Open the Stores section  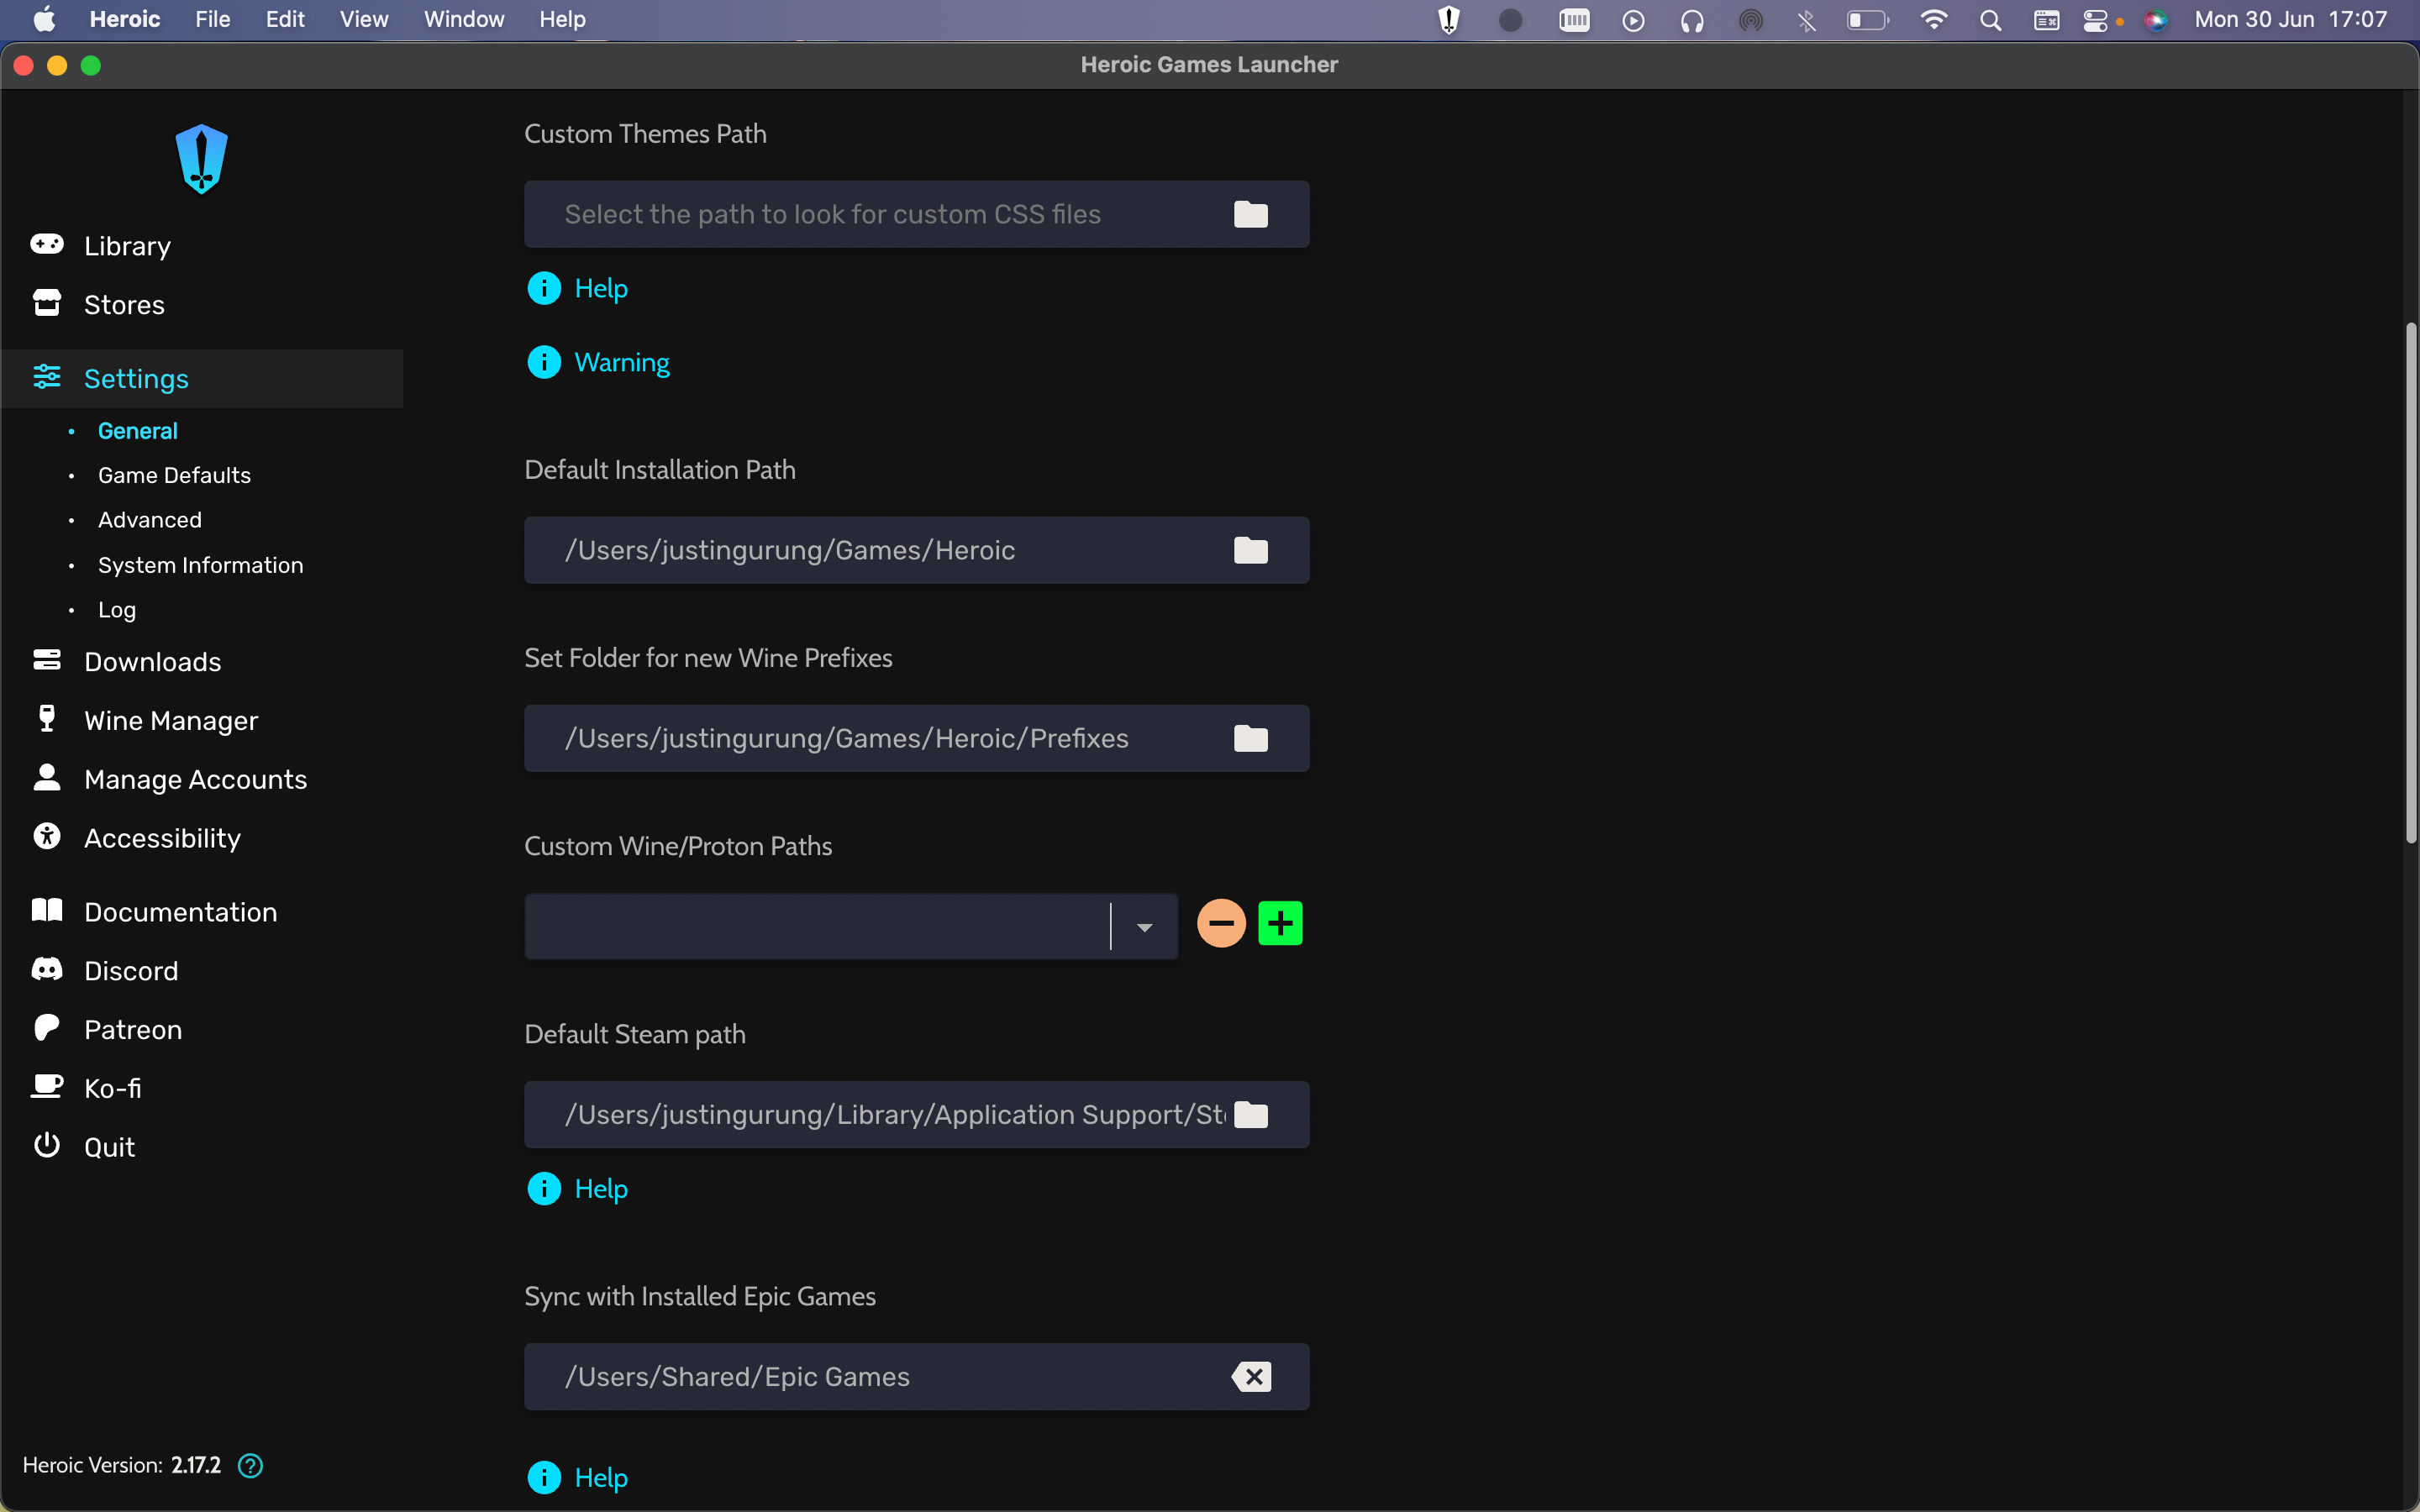click(x=124, y=304)
